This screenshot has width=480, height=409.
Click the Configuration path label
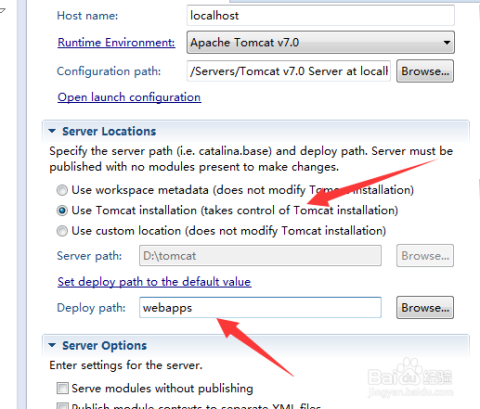[109, 71]
